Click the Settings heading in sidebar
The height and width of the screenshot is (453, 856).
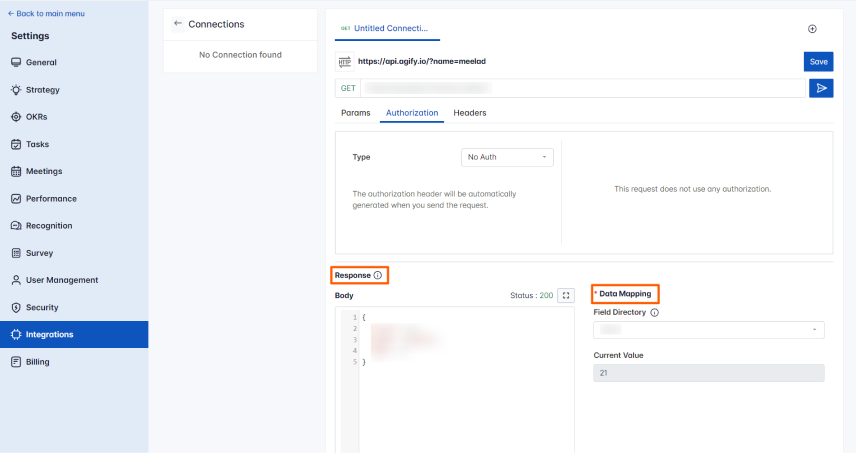[30, 36]
